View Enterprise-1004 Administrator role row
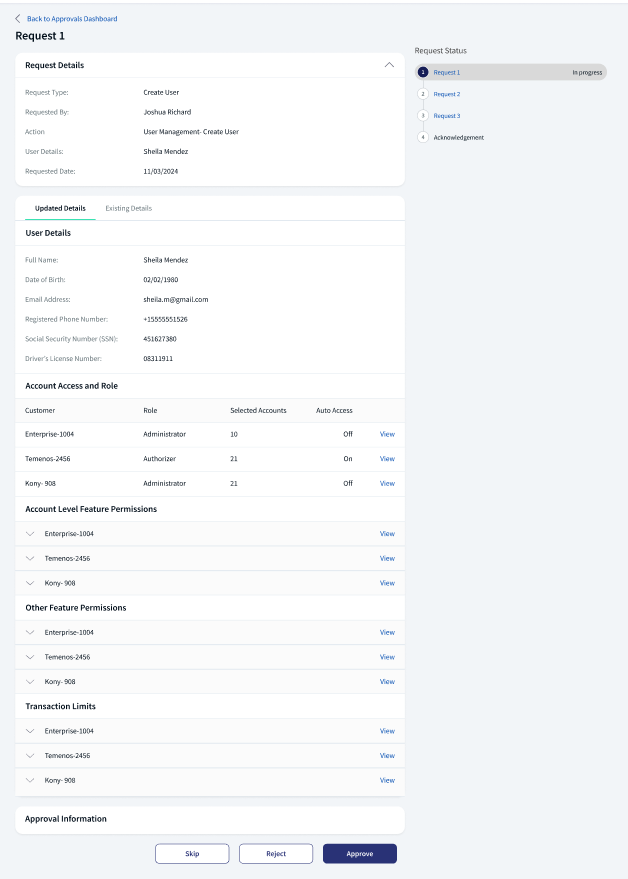This screenshot has width=628, height=879. (x=387, y=434)
